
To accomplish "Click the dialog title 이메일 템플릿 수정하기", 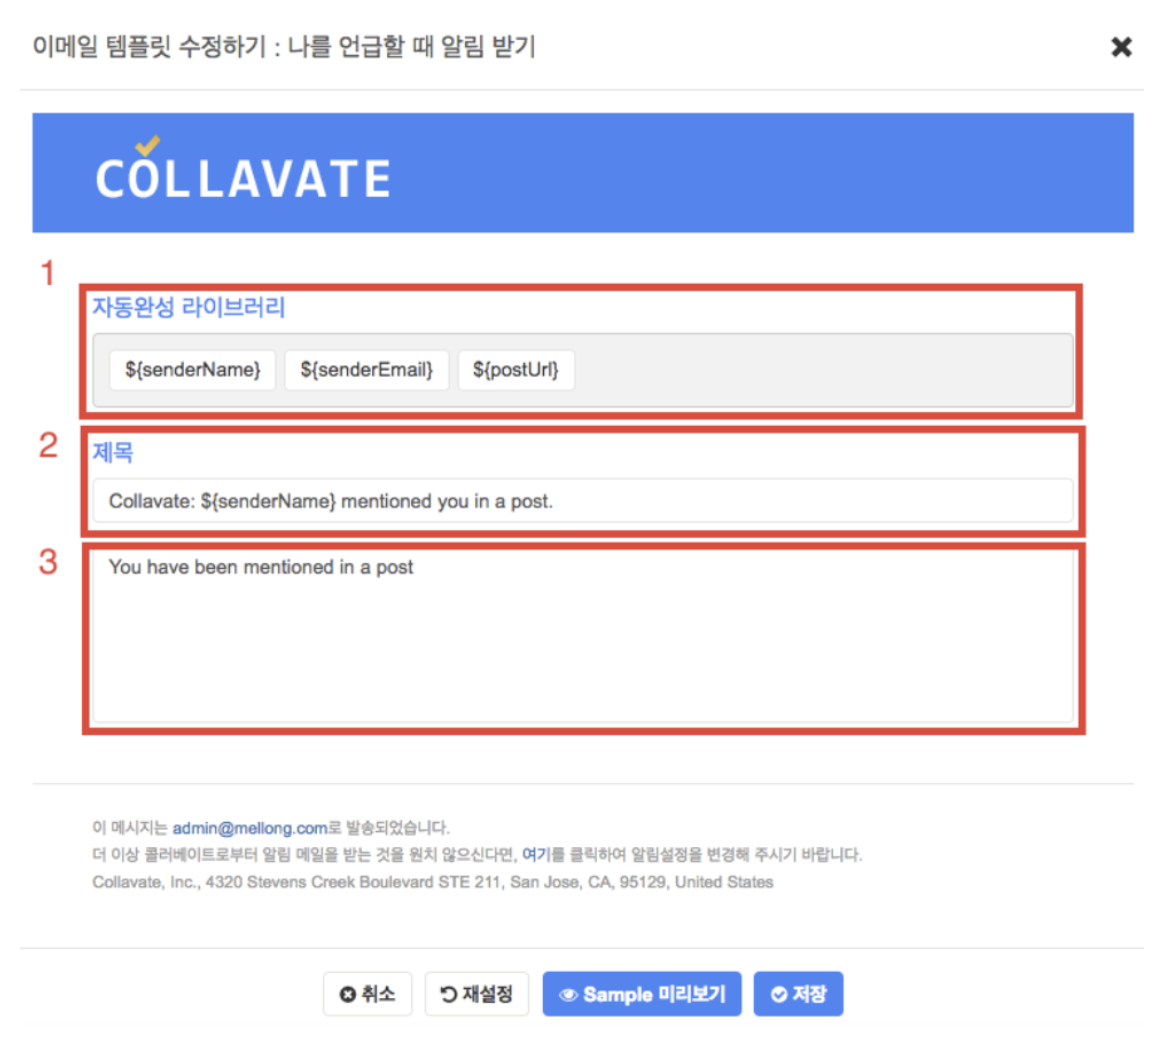I will point(284,47).
